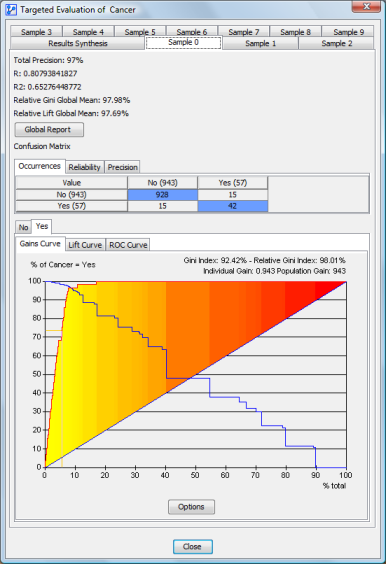Click the Individual Gain text line

pos(274,271)
